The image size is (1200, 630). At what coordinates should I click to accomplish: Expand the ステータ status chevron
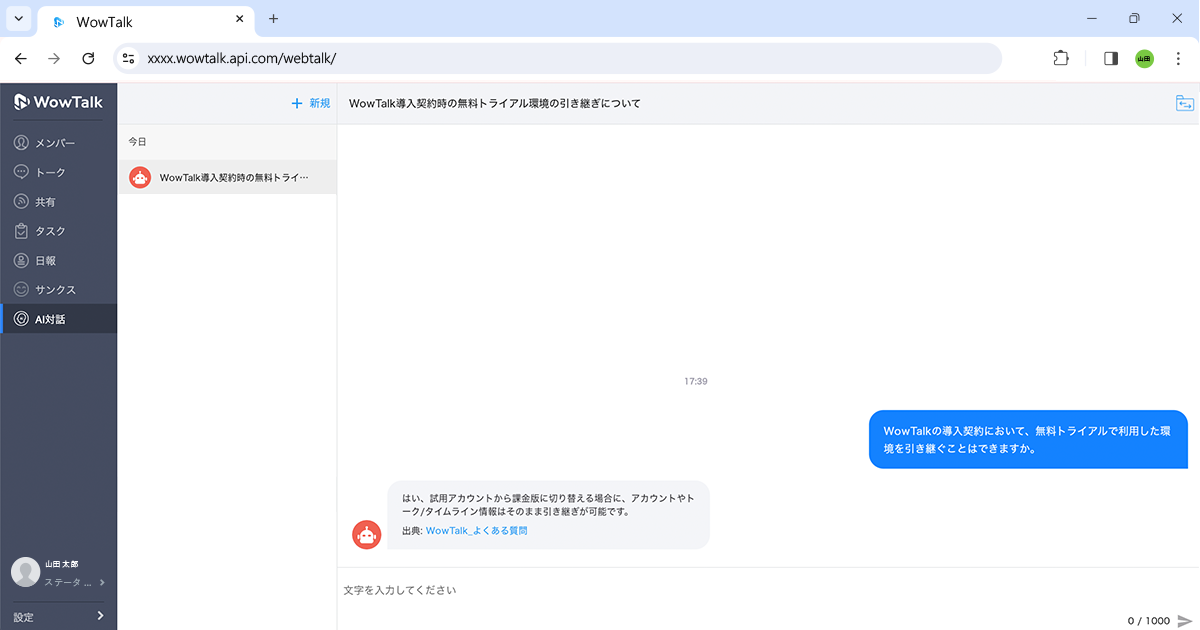click(102, 582)
